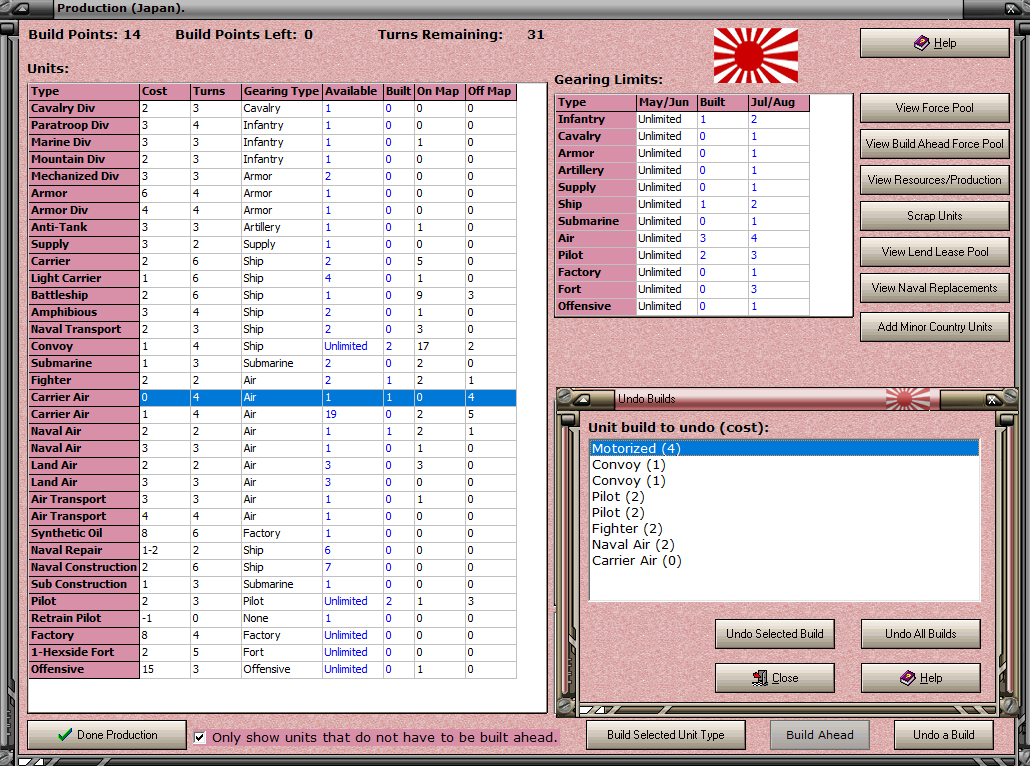Select the Amphibious unit row

[273, 312]
